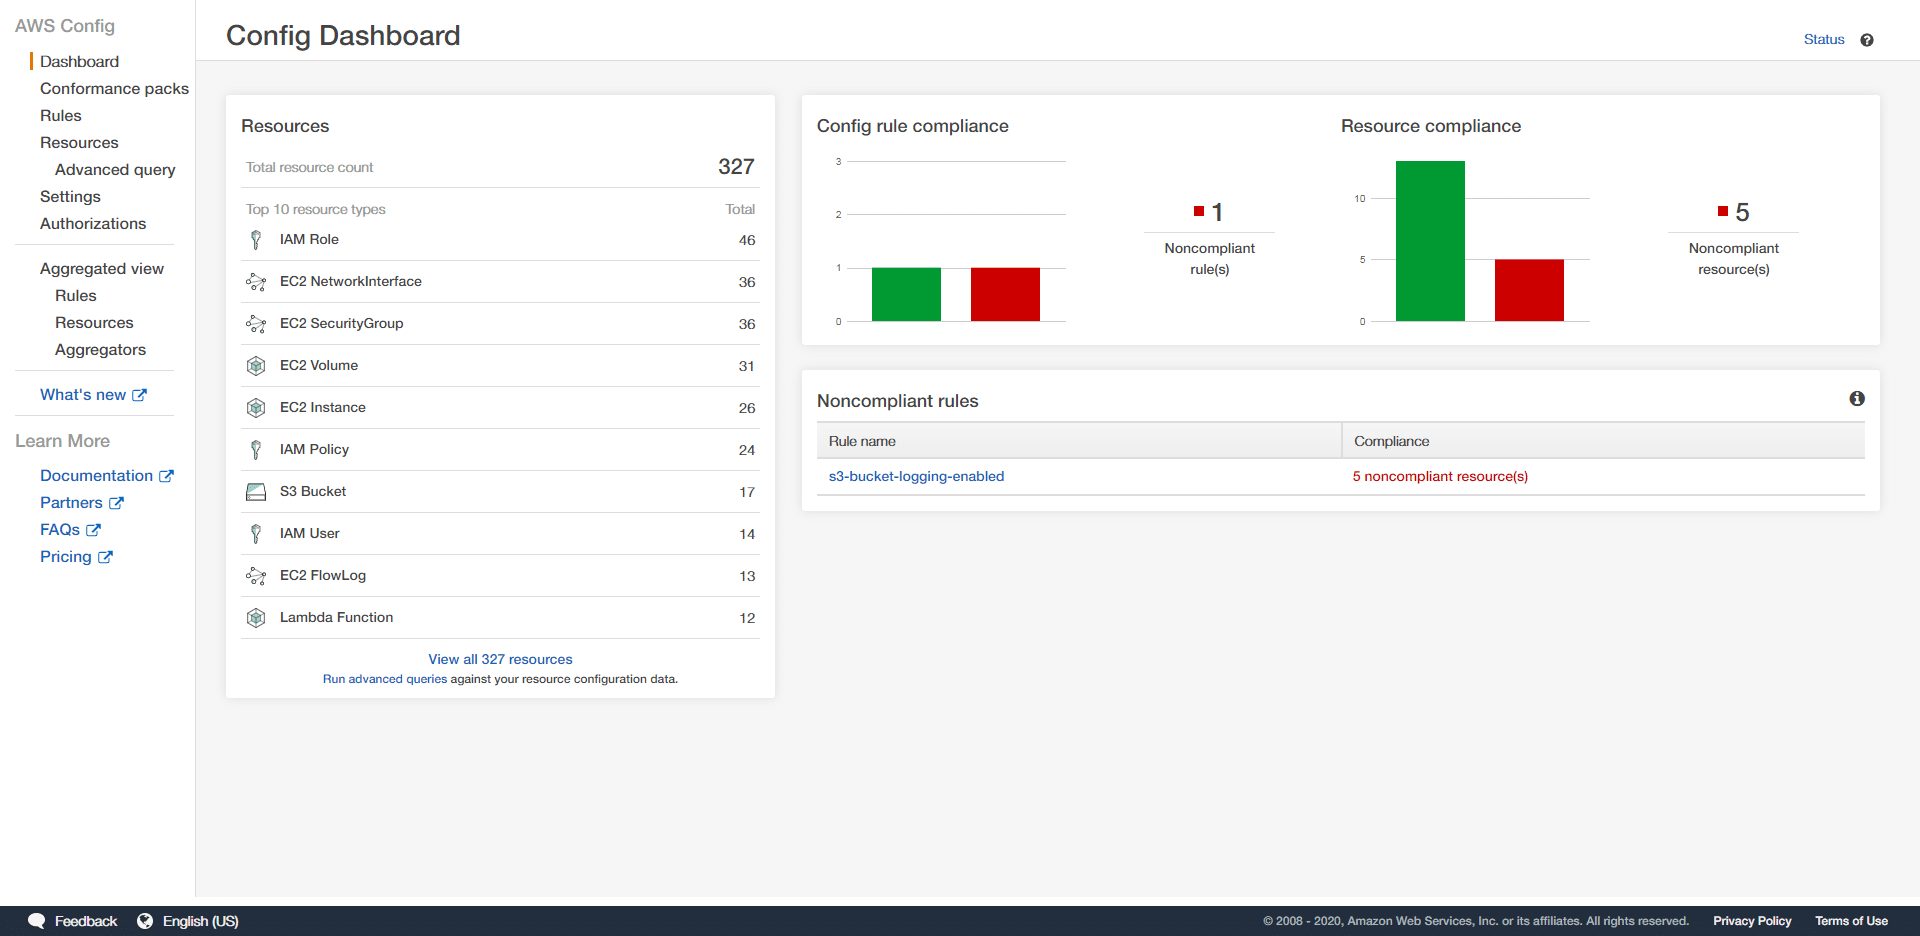Click the help question mark icon near Status
The image size is (1920, 936).
[1868, 39]
